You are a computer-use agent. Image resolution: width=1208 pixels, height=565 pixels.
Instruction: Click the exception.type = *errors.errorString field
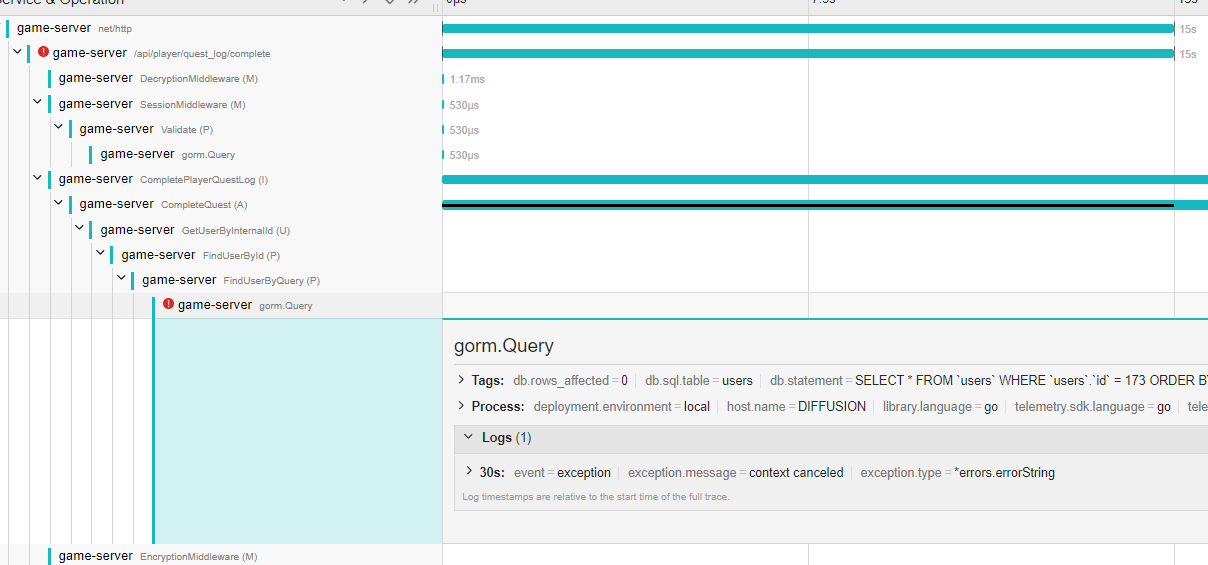[x=957, y=472]
